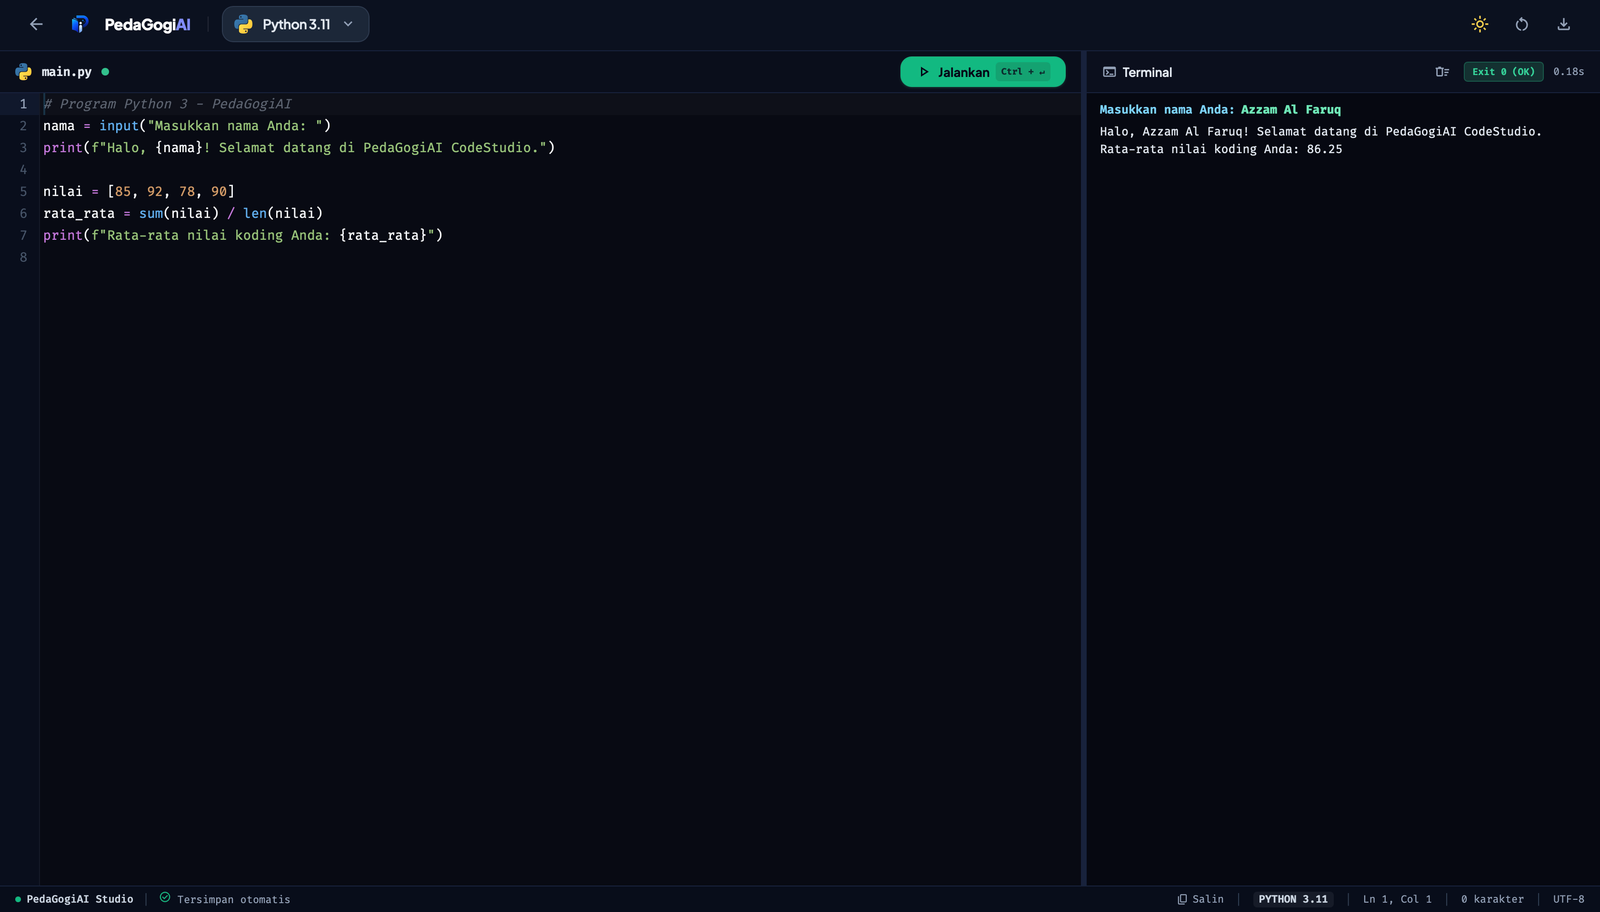Toggle light theme with sun icon
This screenshot has width=1600, height=912.
[1480, 24]
